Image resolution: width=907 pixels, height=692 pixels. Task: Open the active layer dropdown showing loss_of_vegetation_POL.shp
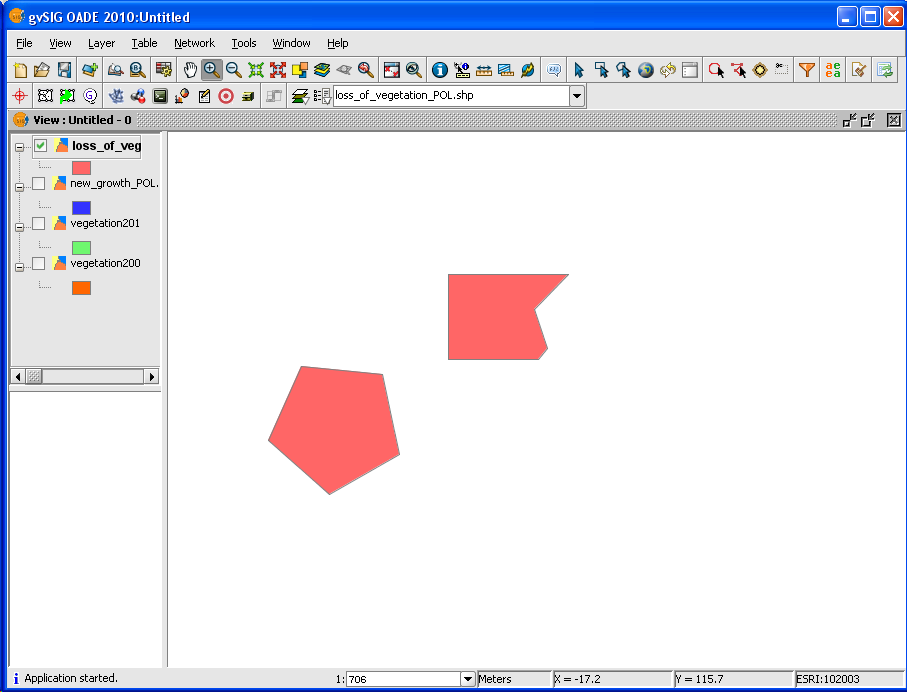pos(576,95)
